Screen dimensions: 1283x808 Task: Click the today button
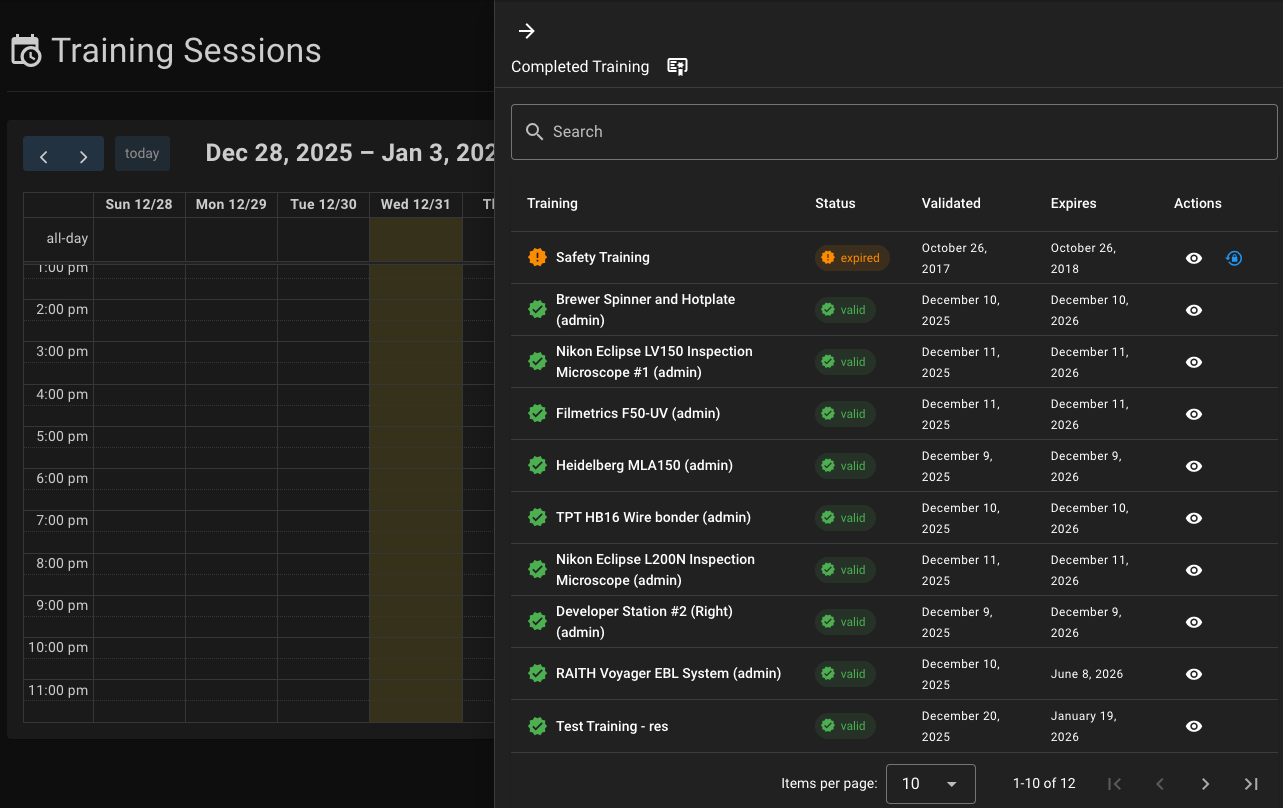click(142, 154)
